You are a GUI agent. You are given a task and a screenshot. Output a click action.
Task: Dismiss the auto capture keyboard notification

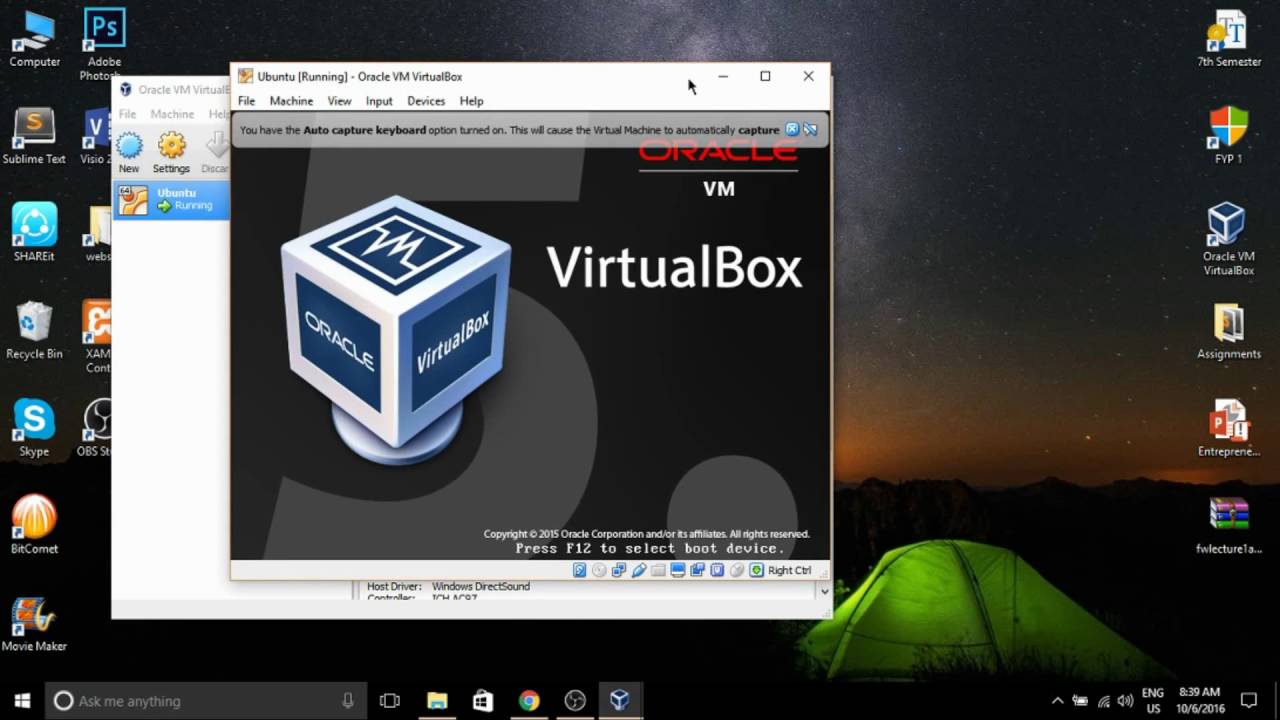click(792, 129)
